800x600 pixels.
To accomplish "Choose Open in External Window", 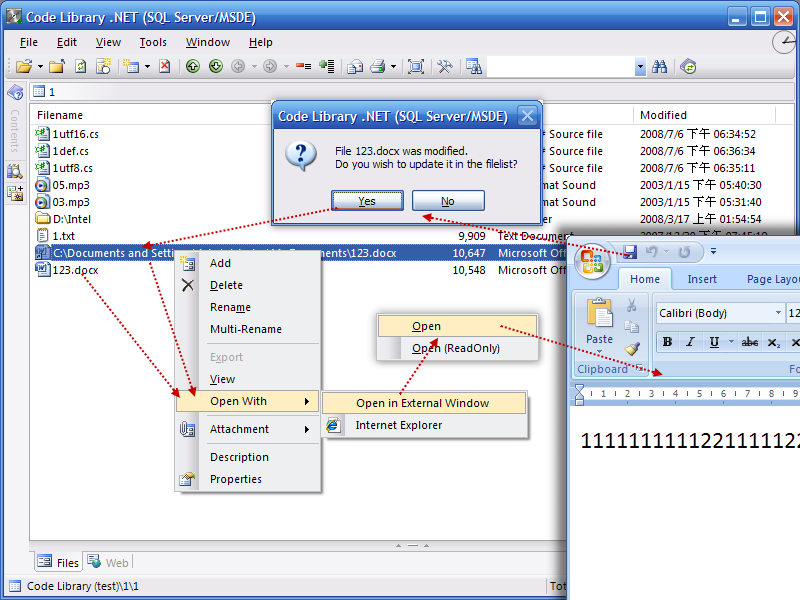I will tap(424, 403).
